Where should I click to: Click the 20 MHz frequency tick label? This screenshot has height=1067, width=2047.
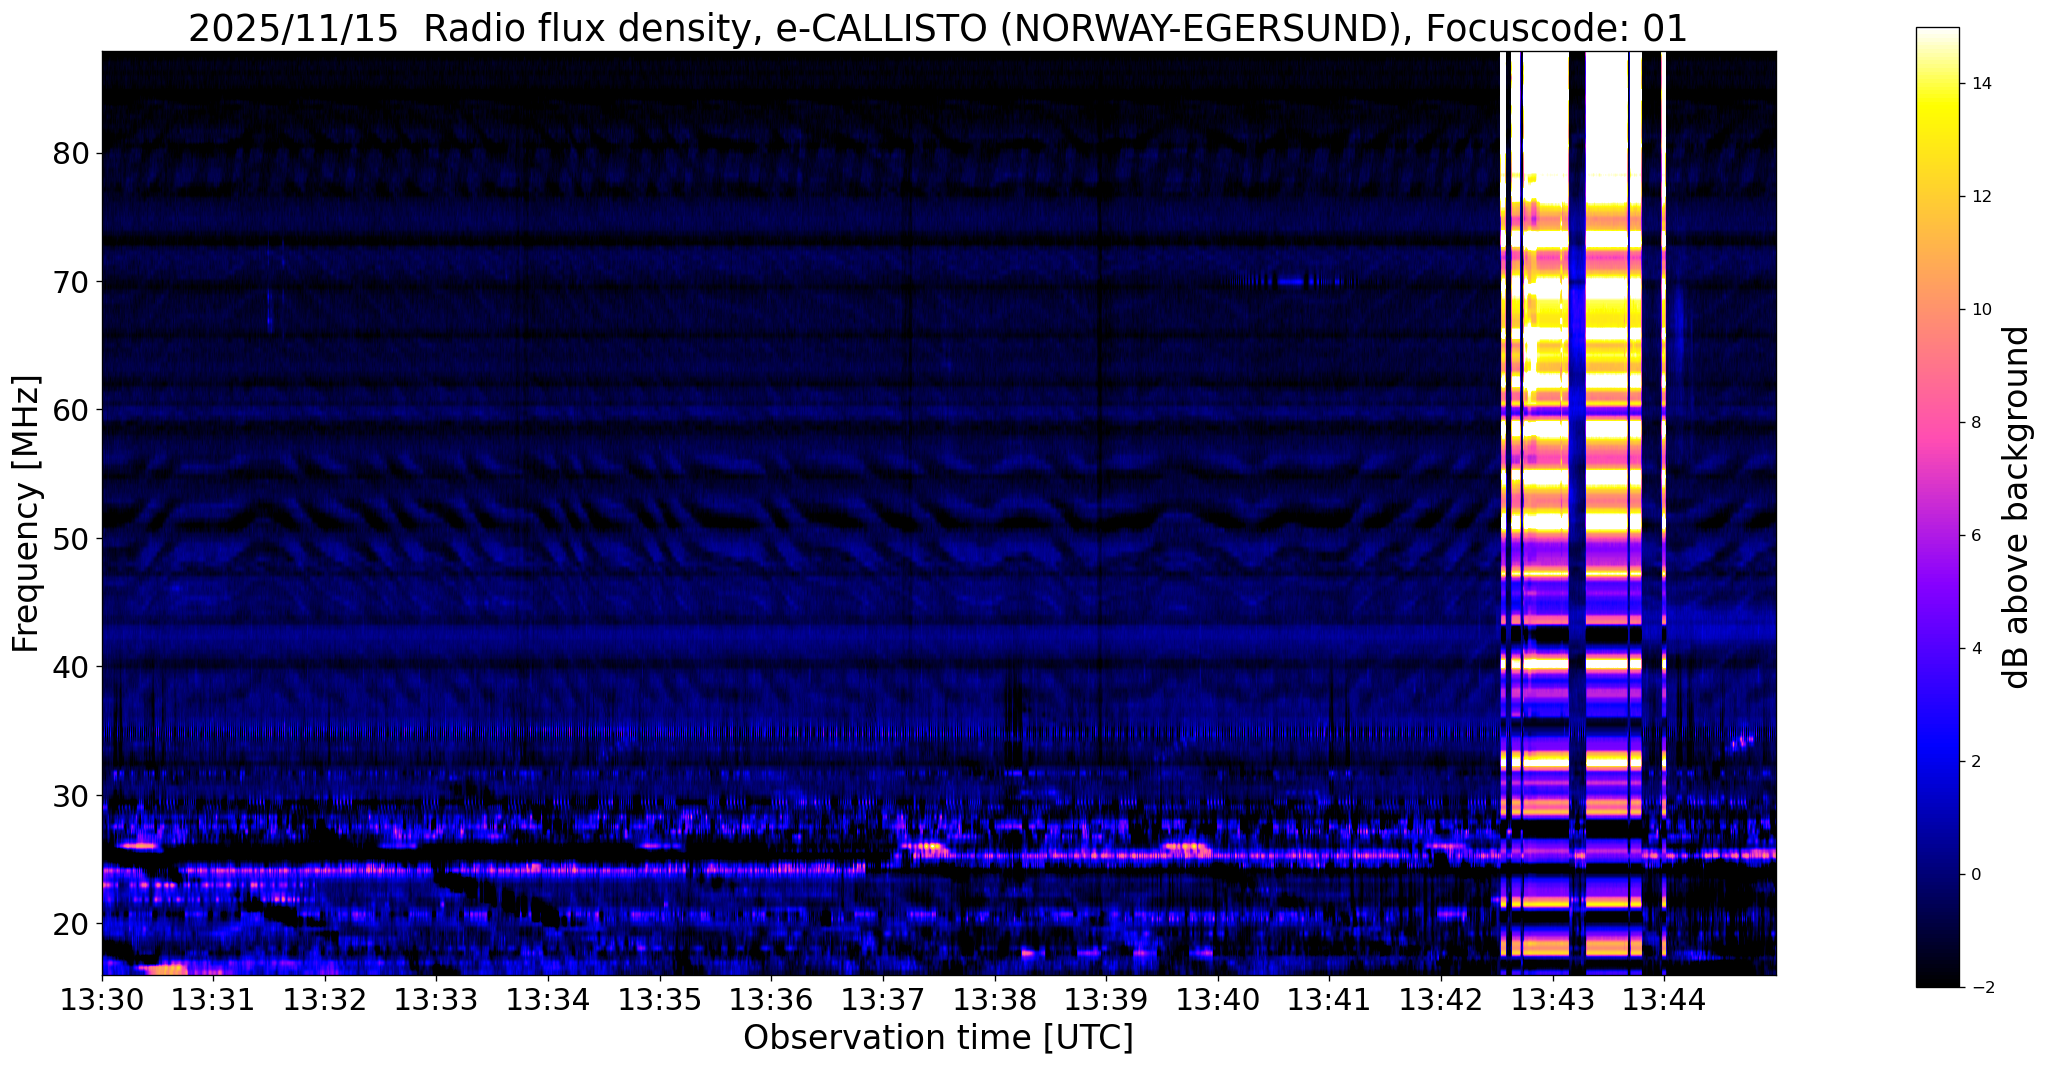(70, 923)
